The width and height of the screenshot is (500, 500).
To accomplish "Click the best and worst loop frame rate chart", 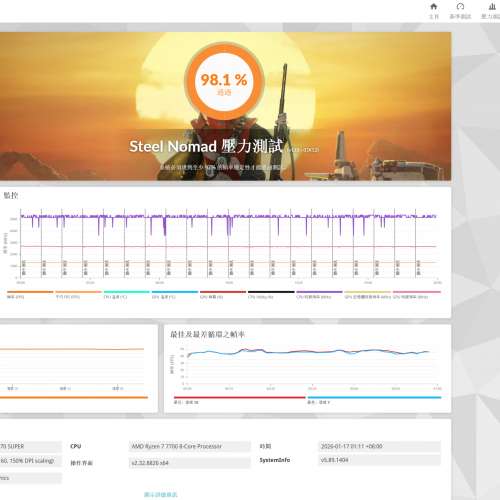I will pos(307,367).
